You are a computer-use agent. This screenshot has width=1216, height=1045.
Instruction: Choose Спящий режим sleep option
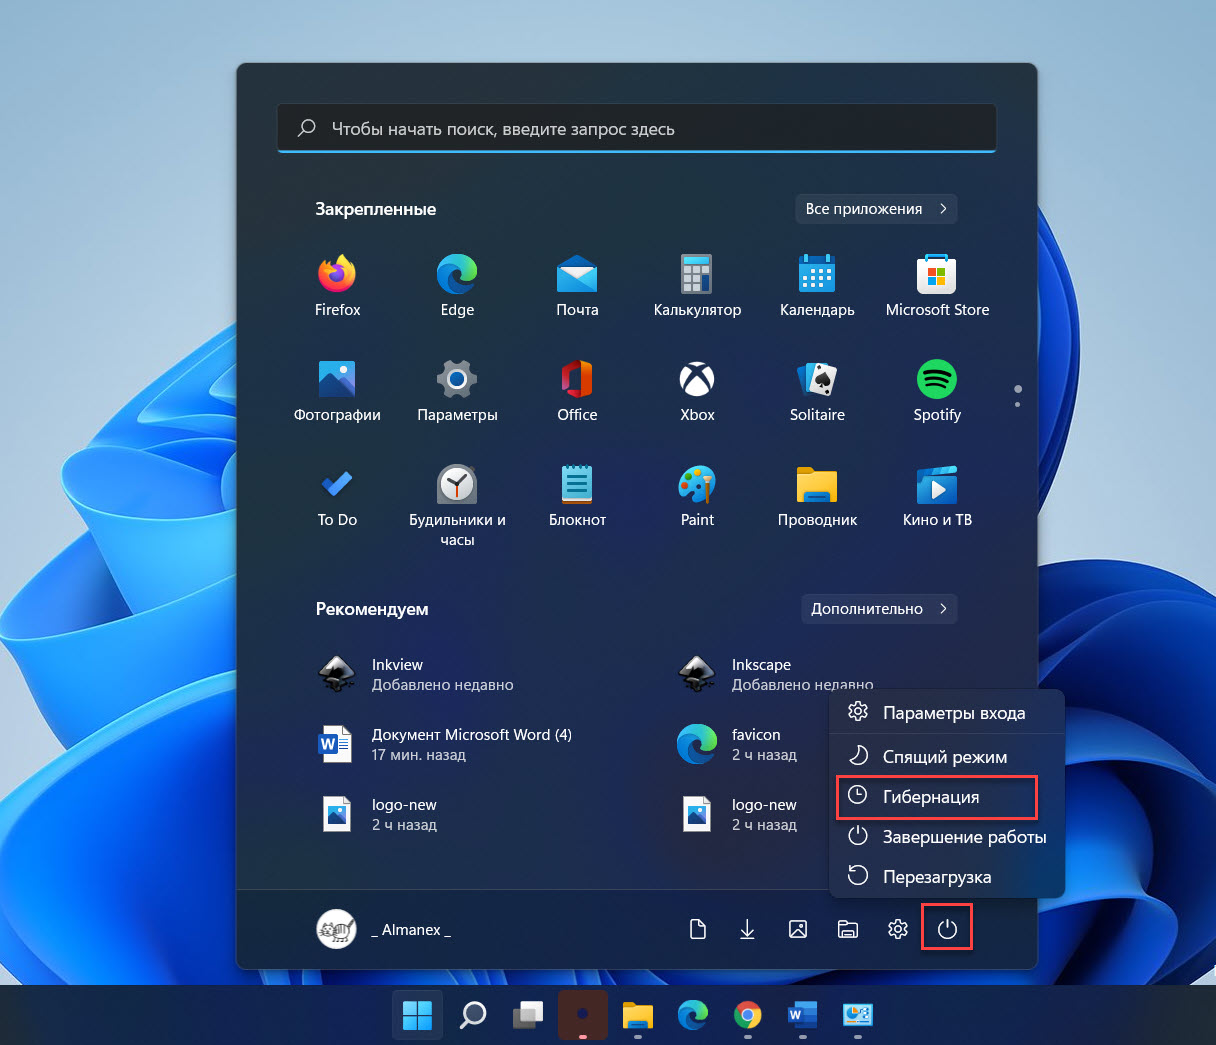click(947, 757)
